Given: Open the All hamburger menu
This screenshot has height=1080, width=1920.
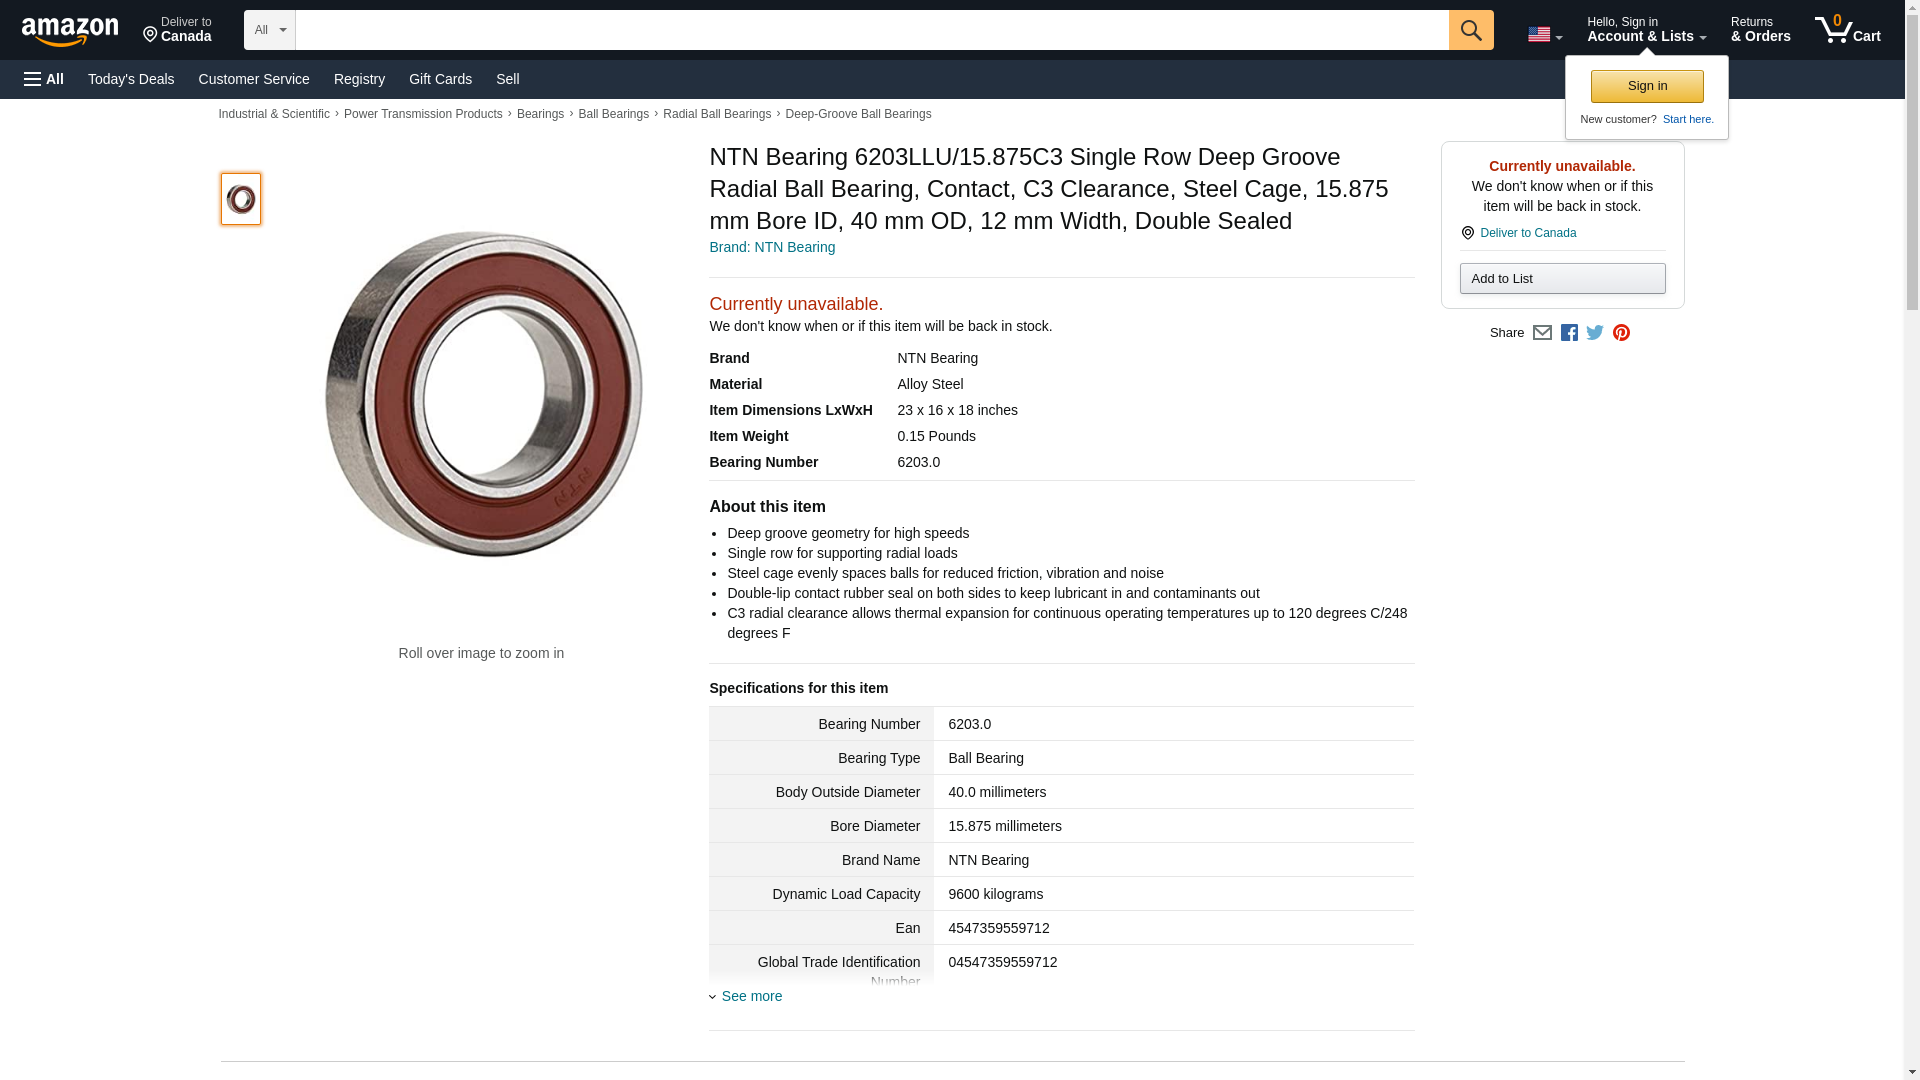Looking at the screenshot, I should tap(44, 79).
